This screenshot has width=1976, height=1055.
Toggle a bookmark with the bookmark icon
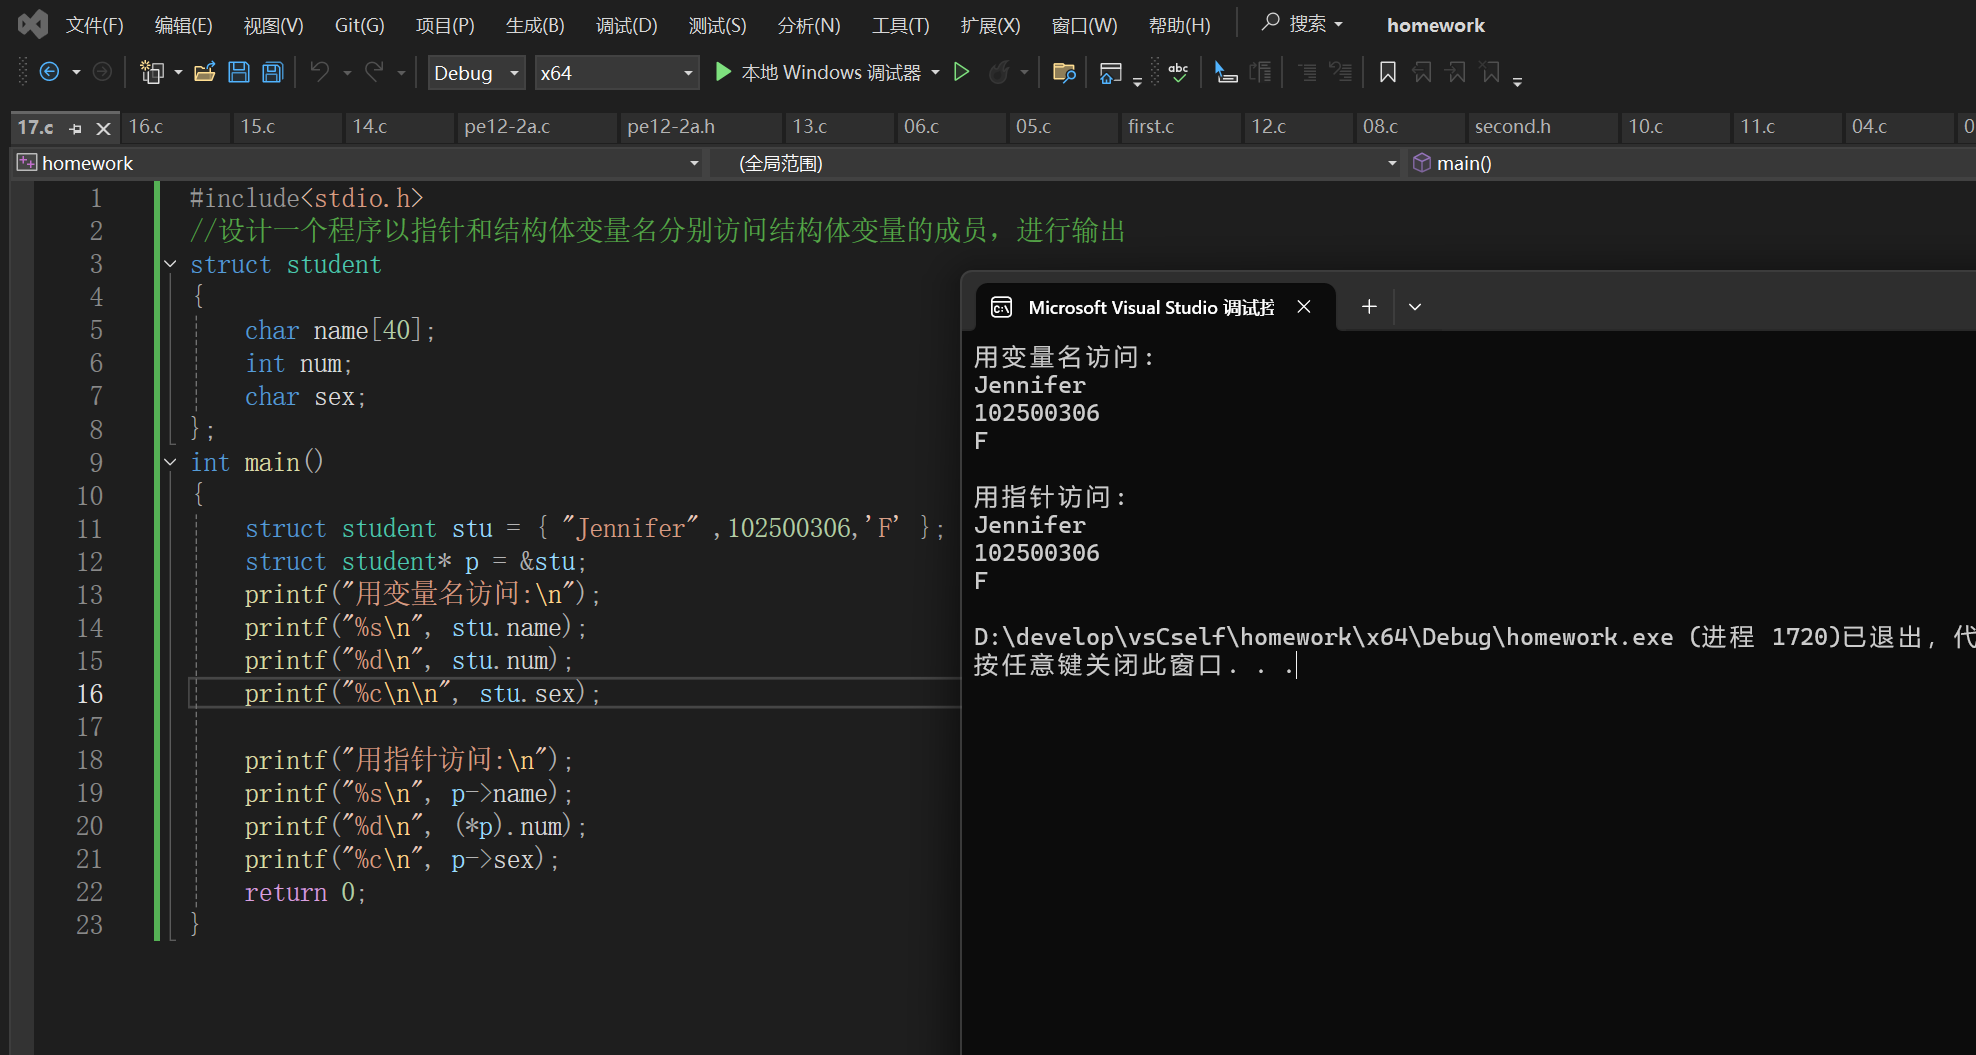[1388, 72]
